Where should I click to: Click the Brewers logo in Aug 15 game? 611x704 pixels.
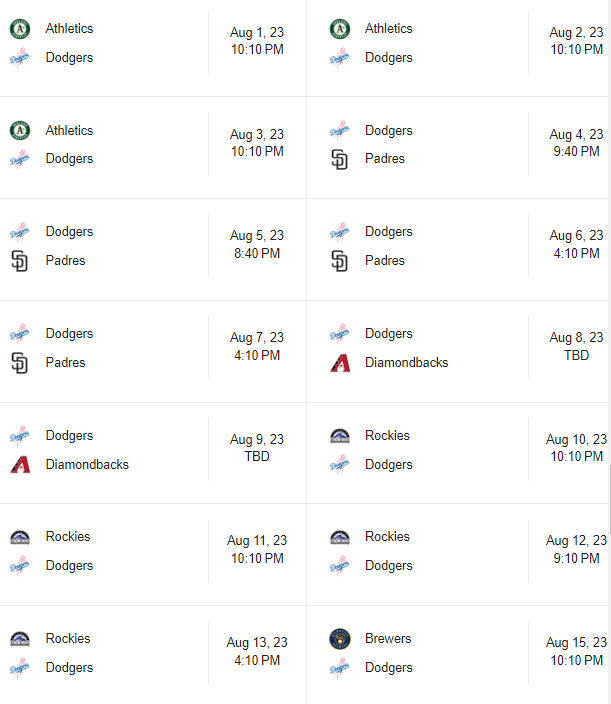(x=340, y=639)
